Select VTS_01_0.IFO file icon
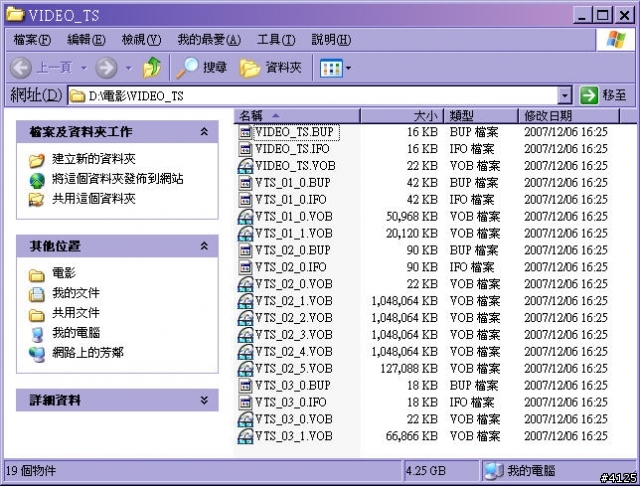640x486 pixels. point(245,200)
